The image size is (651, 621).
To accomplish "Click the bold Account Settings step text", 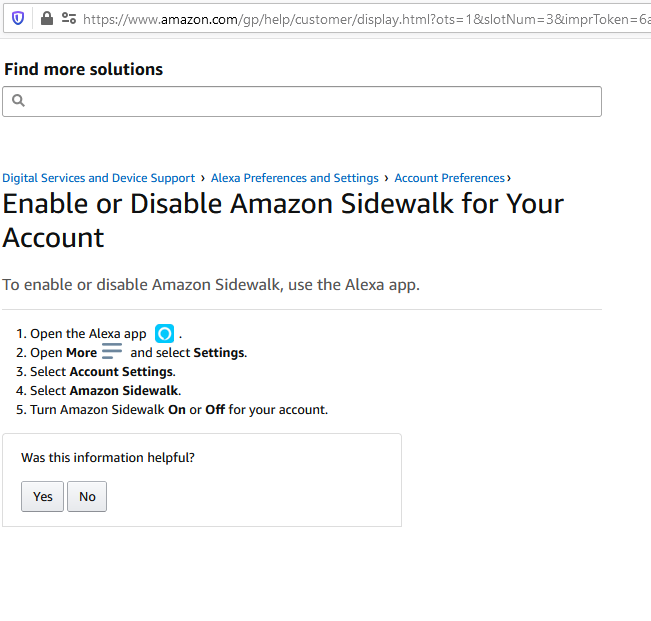I will tap(121, 372).
